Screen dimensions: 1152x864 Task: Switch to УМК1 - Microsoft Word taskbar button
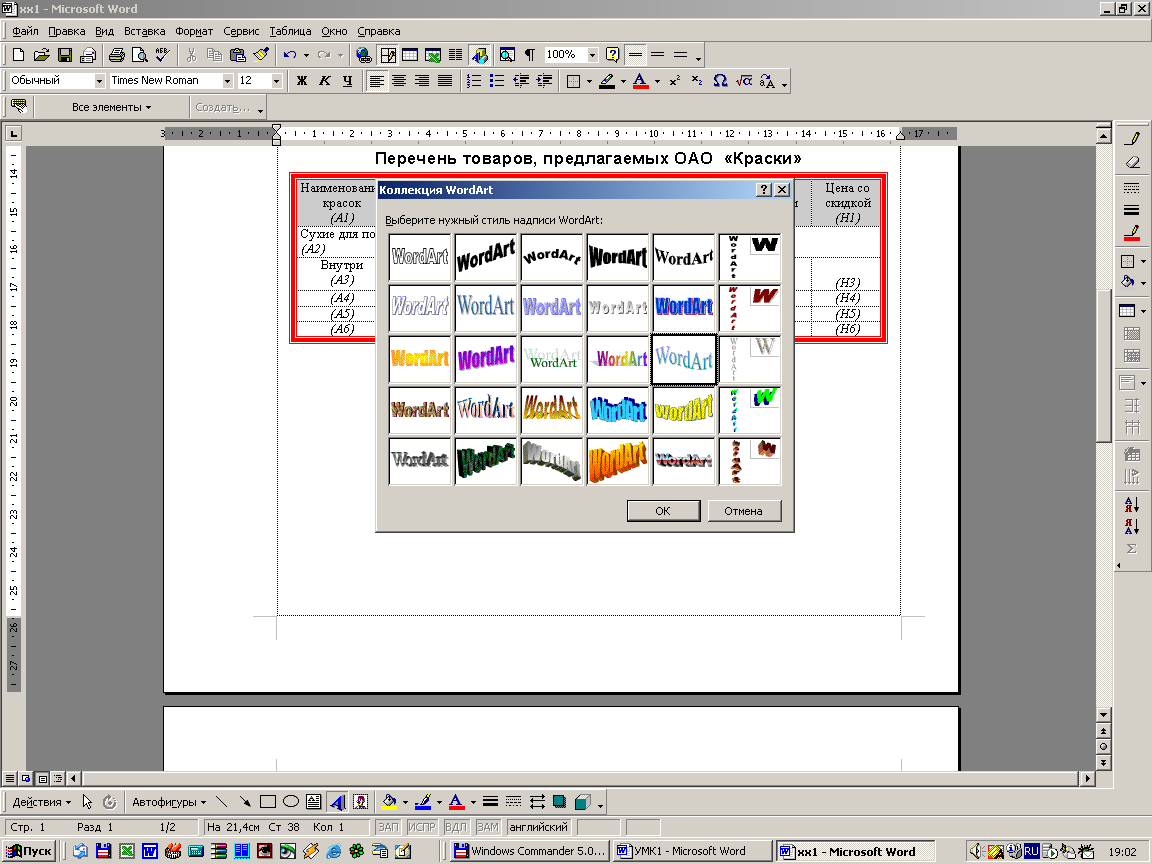[691, 851]
